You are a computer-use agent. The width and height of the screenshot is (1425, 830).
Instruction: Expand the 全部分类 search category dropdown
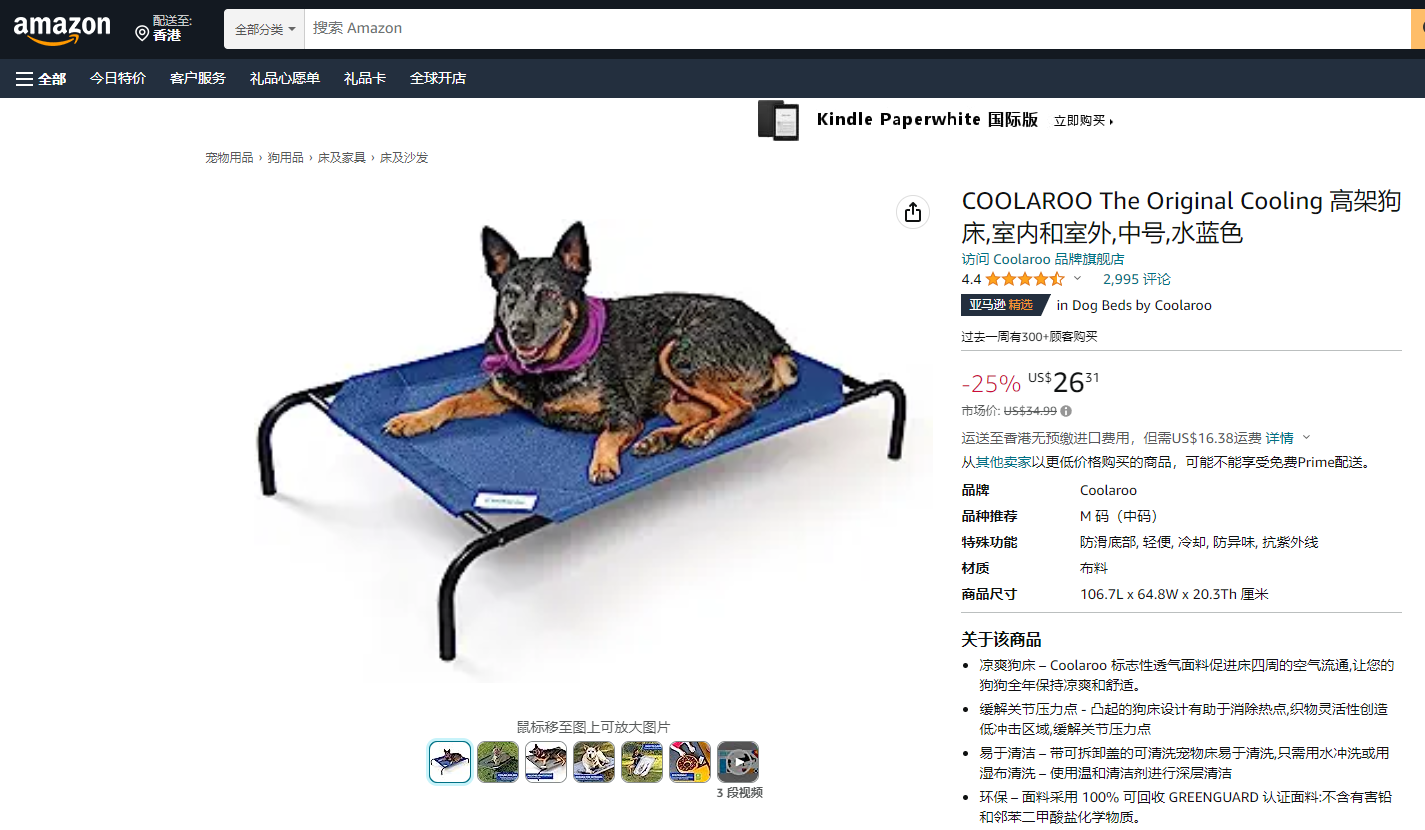point(265,29)
